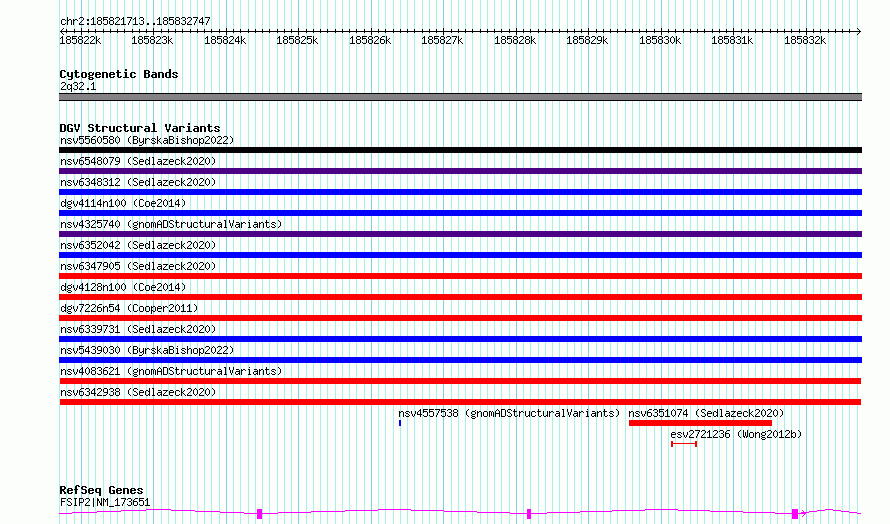890x524 pixels.
Task: Click the 2q32.1 band label
Action: (78, 86)
